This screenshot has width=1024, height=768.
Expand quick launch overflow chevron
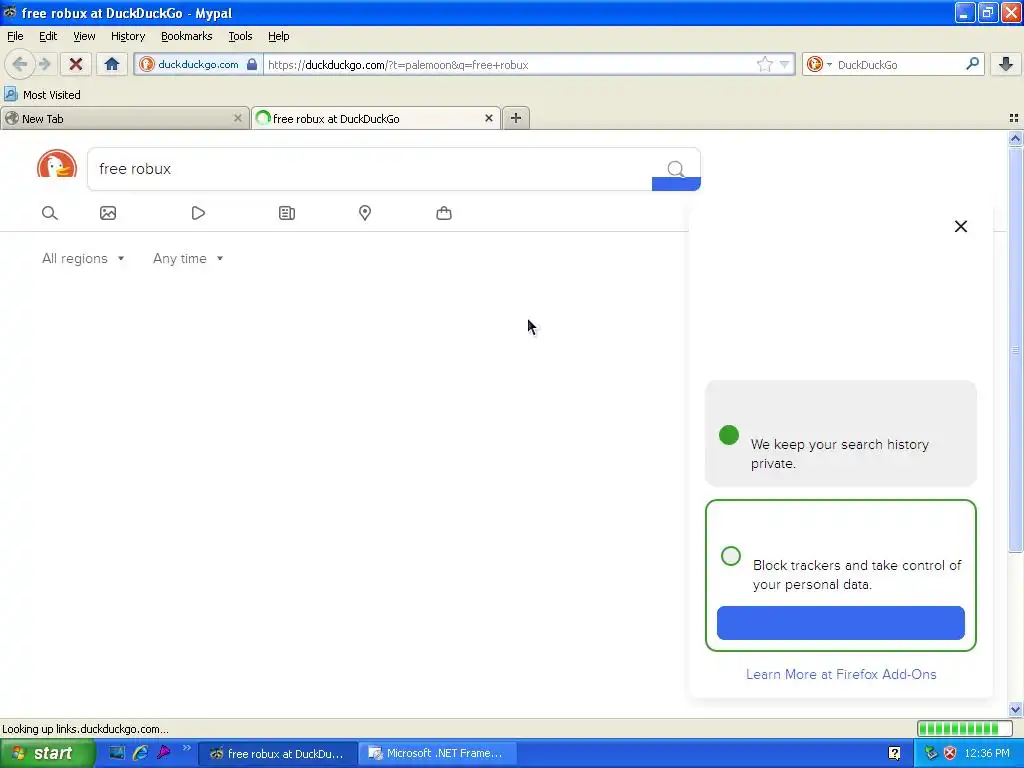[187, 748]
